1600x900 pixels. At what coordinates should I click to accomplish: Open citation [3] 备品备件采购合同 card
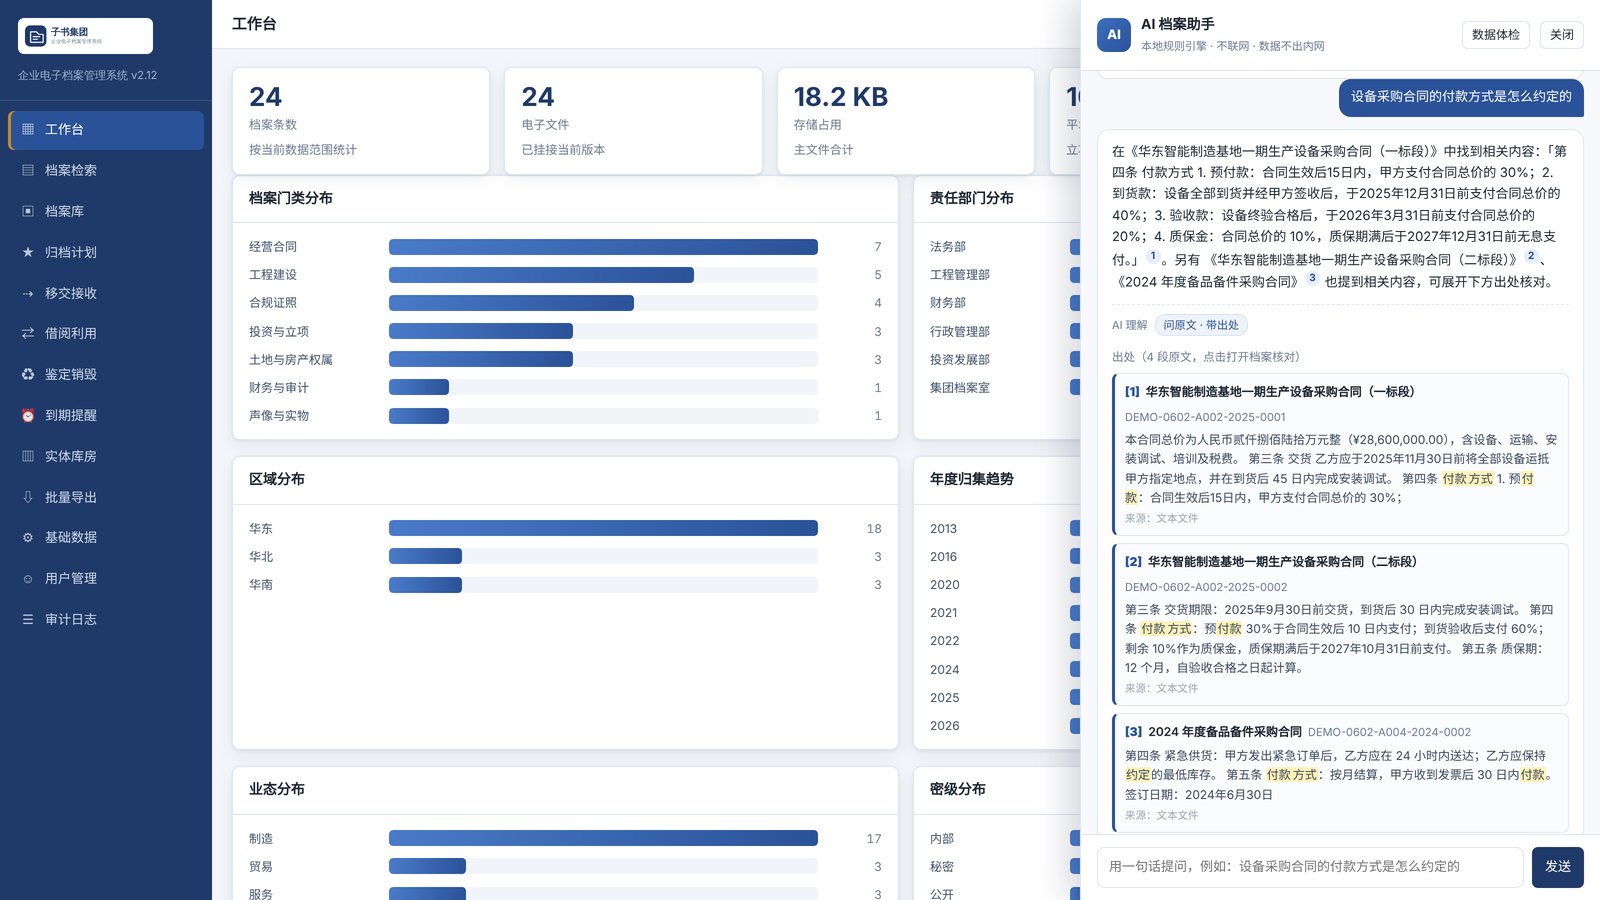[x=1340, y=773]
